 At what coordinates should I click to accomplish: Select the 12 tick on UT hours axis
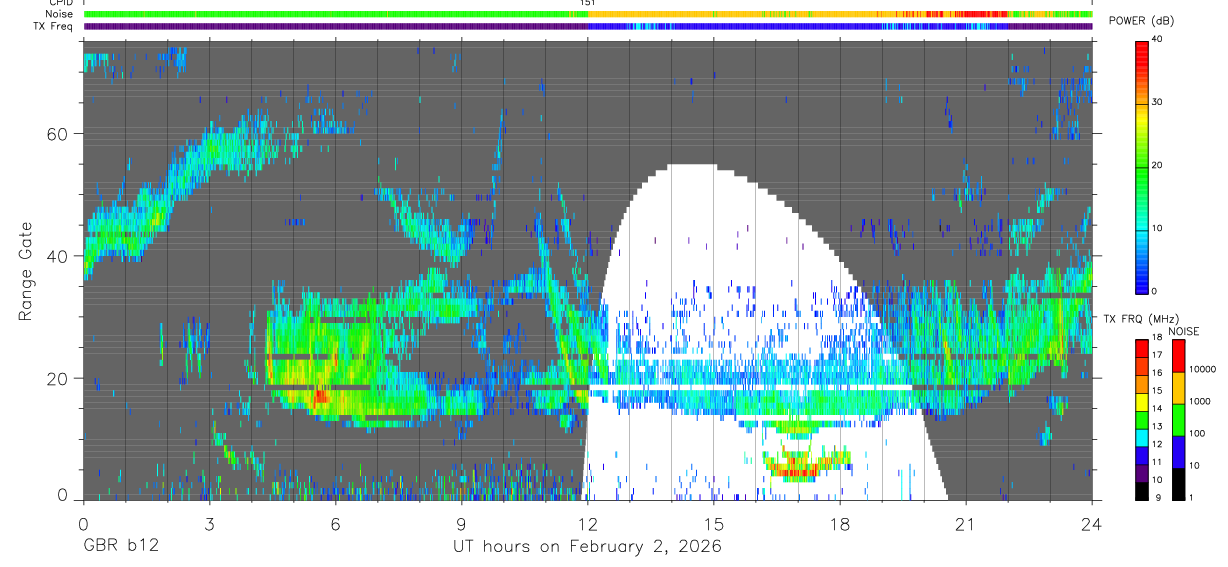coord(588,523)
